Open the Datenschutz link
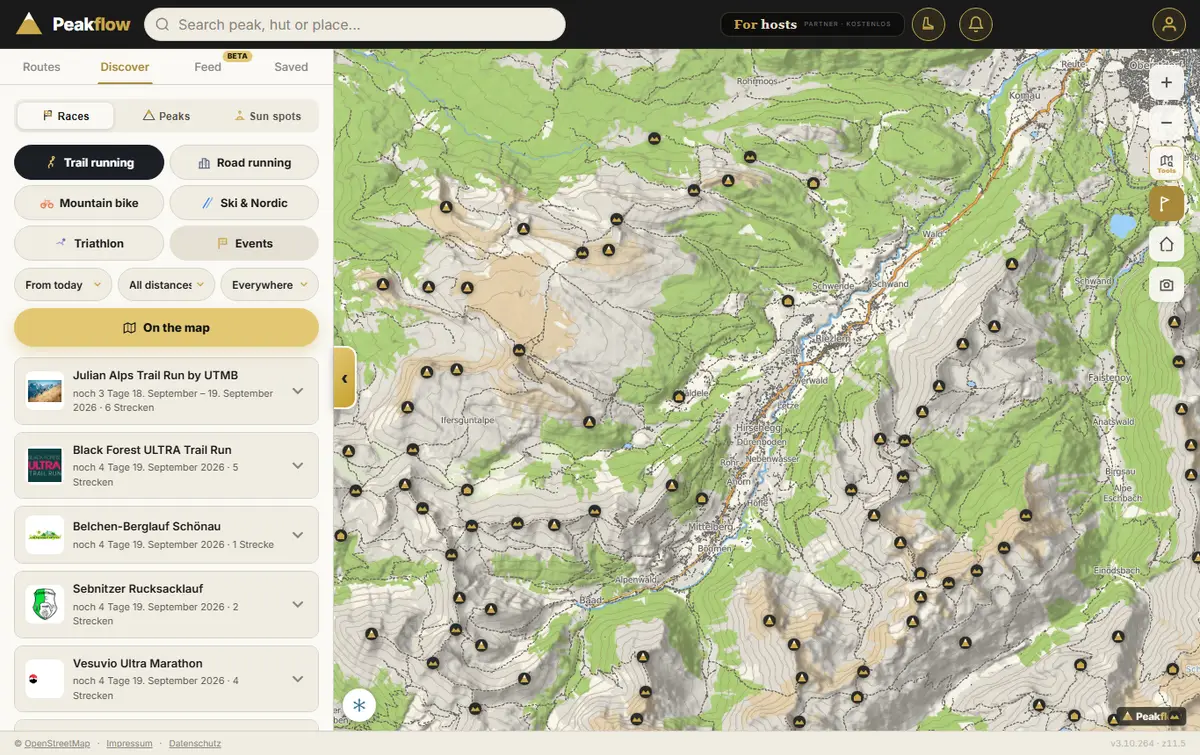 pyautogui.click(x=195, y=744)
